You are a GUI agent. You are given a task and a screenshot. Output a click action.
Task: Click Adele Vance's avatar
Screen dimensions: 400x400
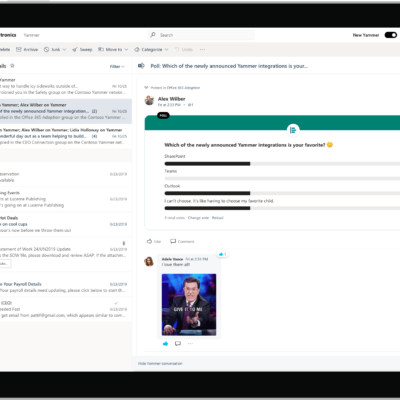[149, 261]
